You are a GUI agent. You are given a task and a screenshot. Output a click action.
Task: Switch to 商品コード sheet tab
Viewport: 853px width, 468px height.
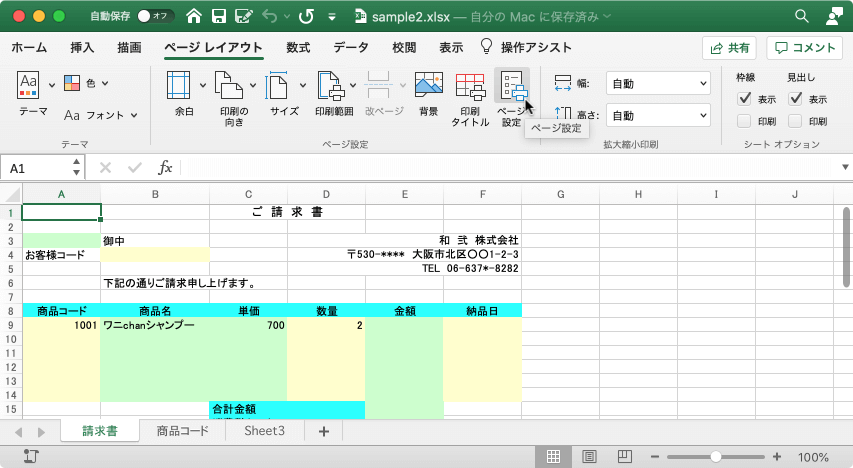pos(182,431)
